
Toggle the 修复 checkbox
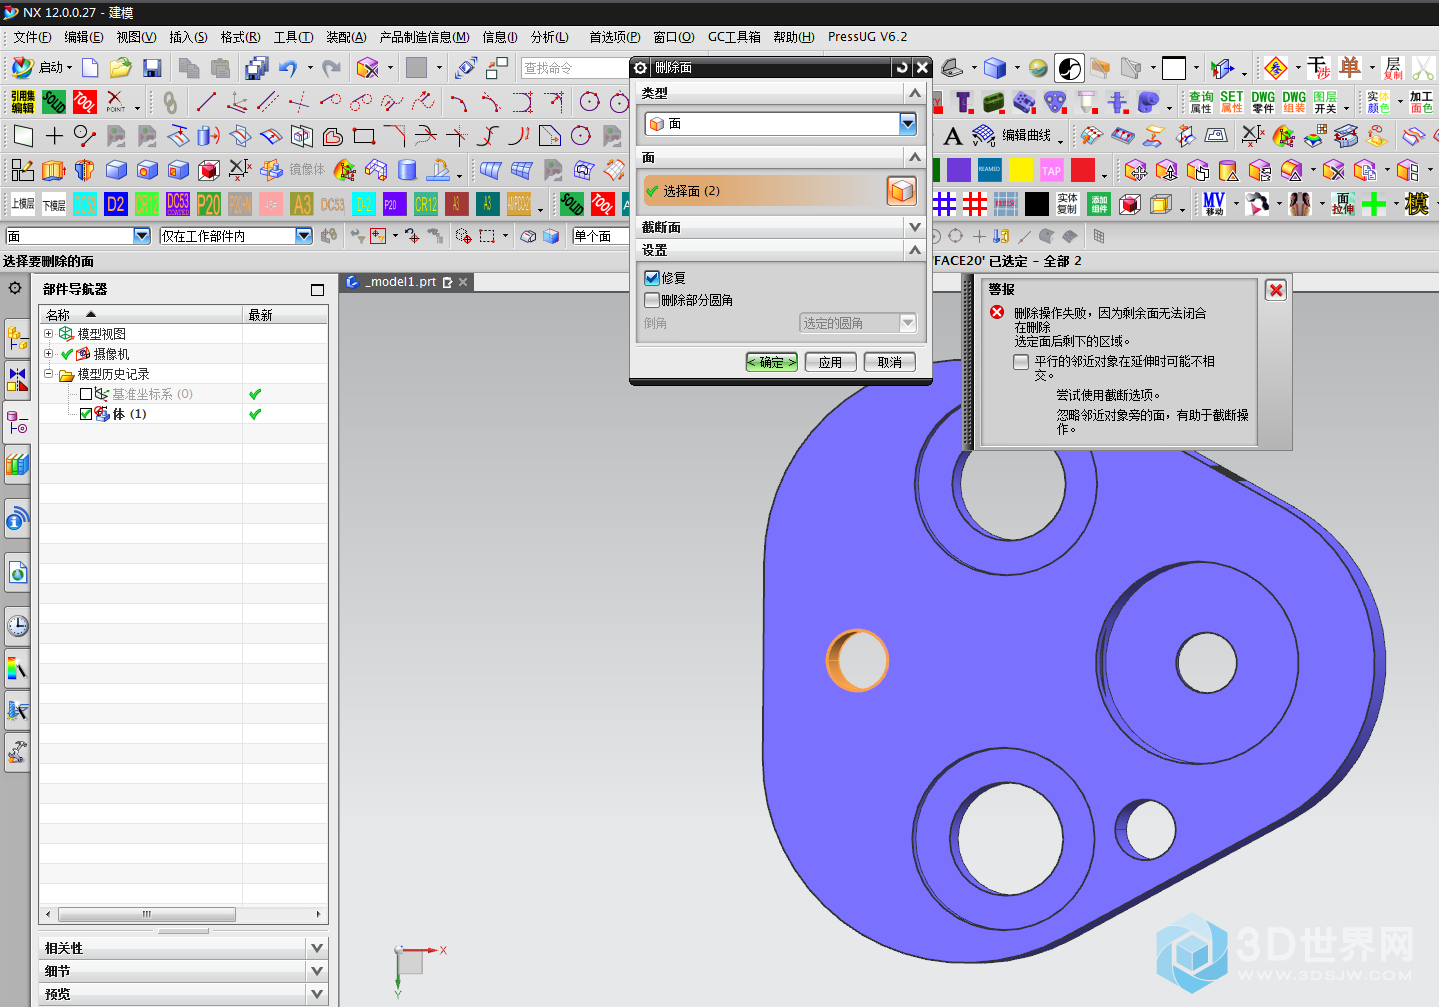click(652, 278)
